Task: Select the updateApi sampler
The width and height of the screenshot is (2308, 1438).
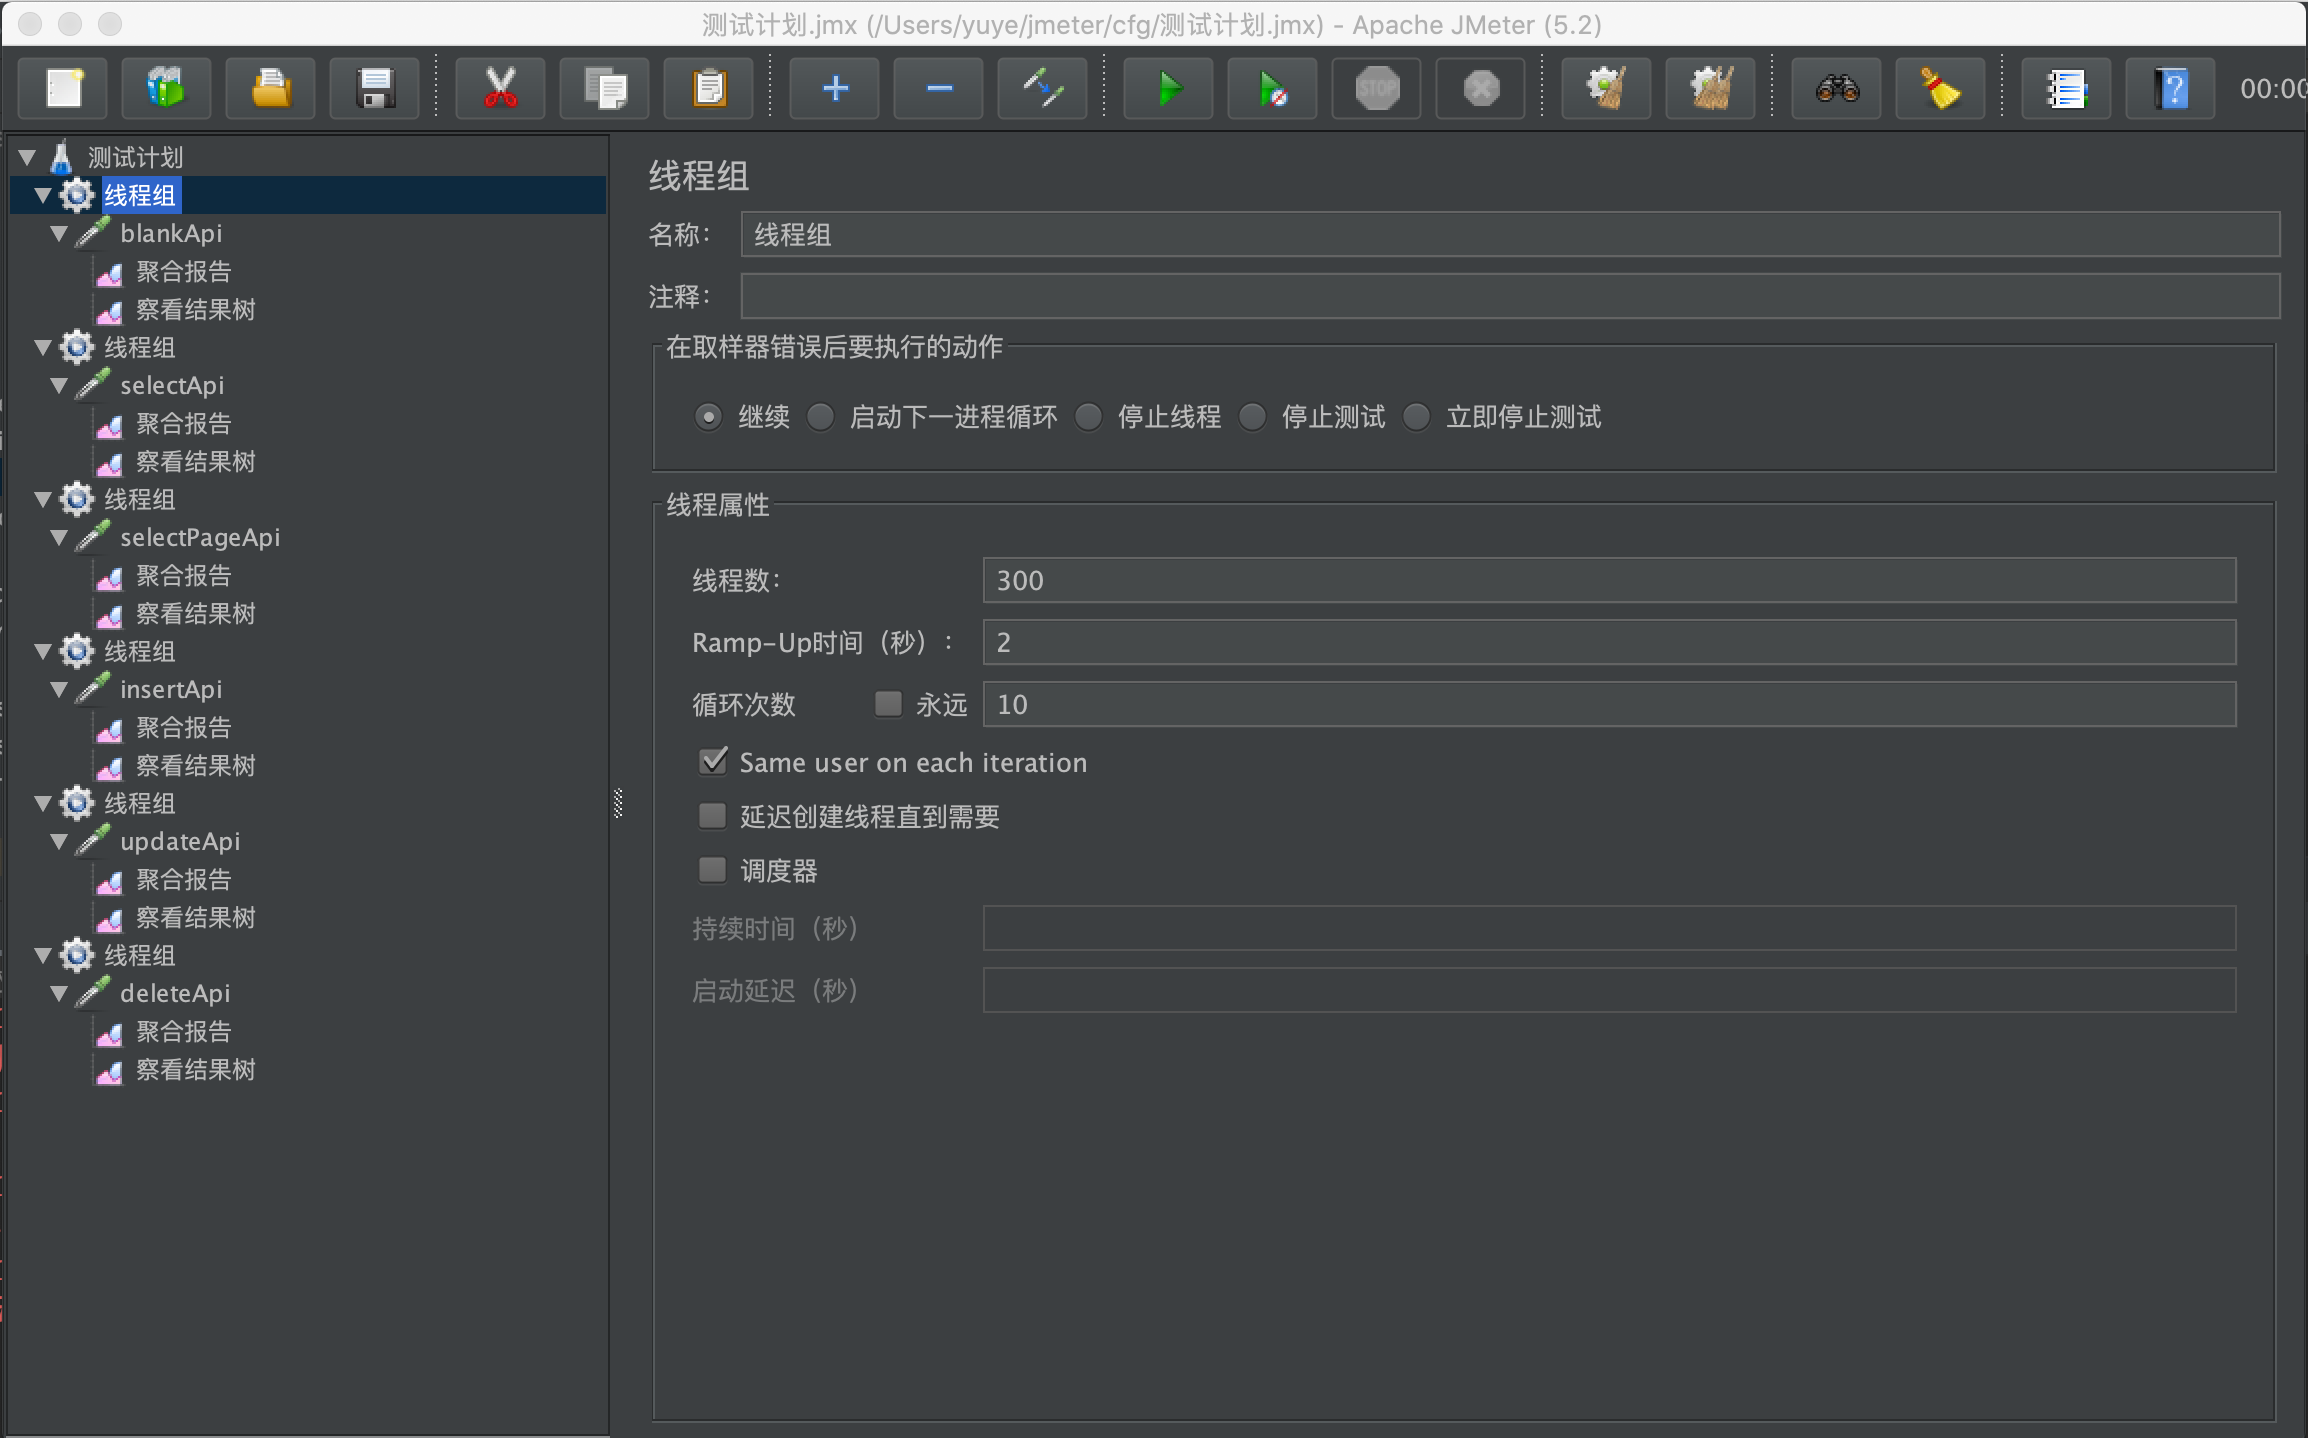Action: (x=180, y=841)
